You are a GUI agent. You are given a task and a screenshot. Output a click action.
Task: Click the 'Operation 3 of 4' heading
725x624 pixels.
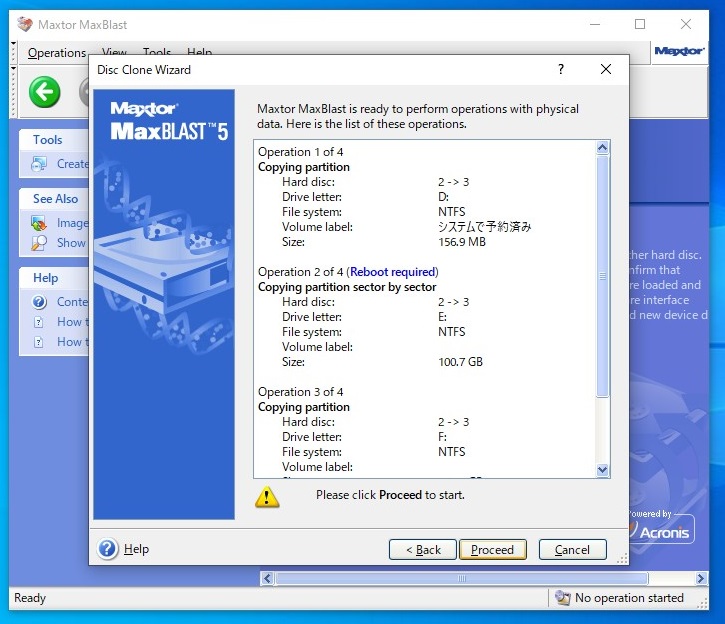(301, 392)
